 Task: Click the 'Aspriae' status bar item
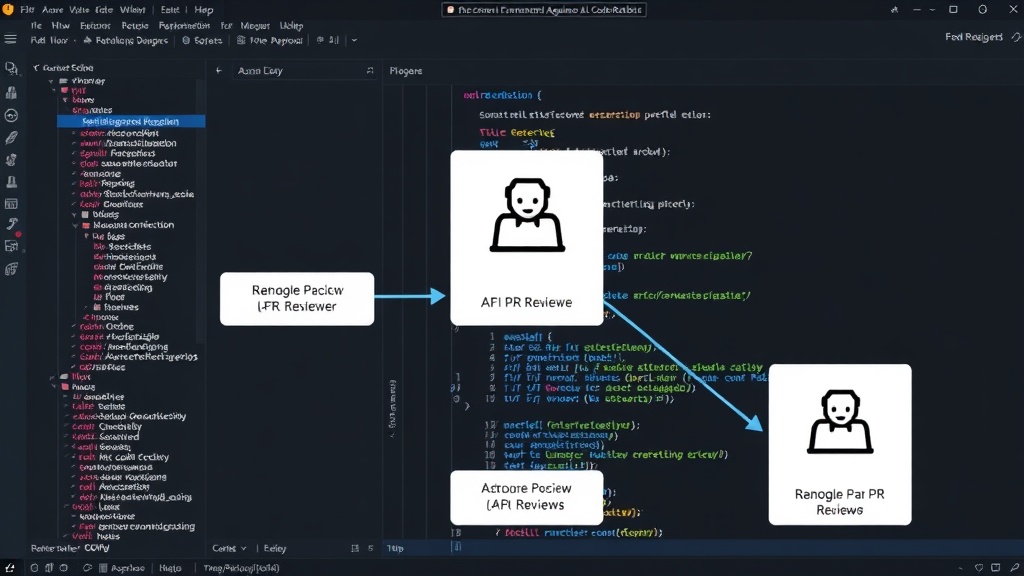click(x=122, y=568)
